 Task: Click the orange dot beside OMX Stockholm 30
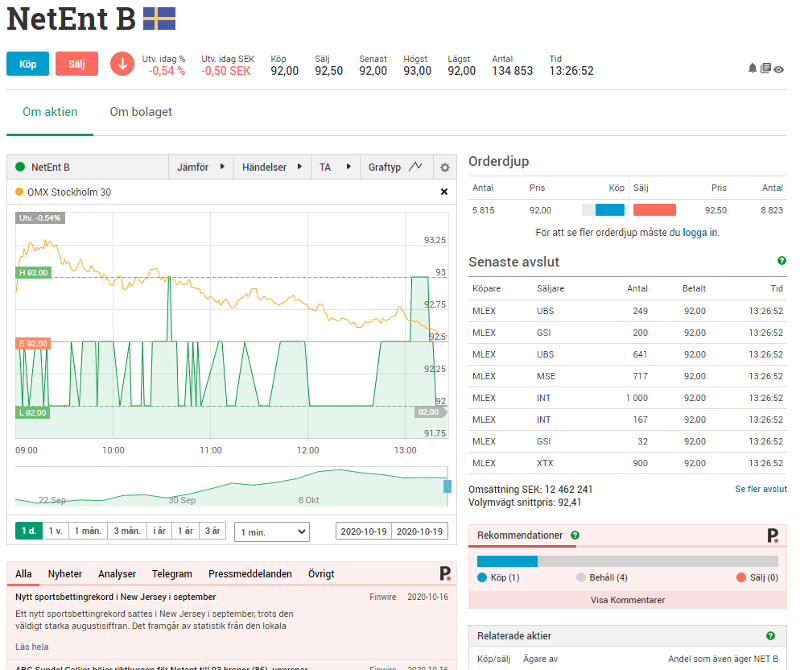[x=19, y=192]
